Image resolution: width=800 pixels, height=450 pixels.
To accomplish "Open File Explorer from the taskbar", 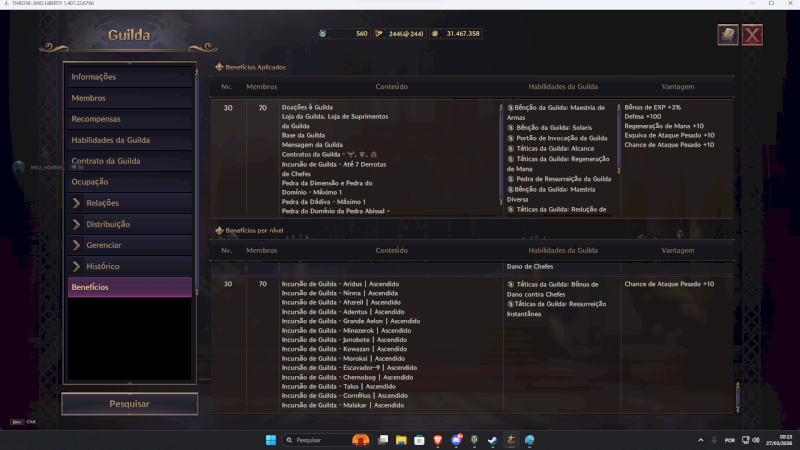I will pos(401,440).
